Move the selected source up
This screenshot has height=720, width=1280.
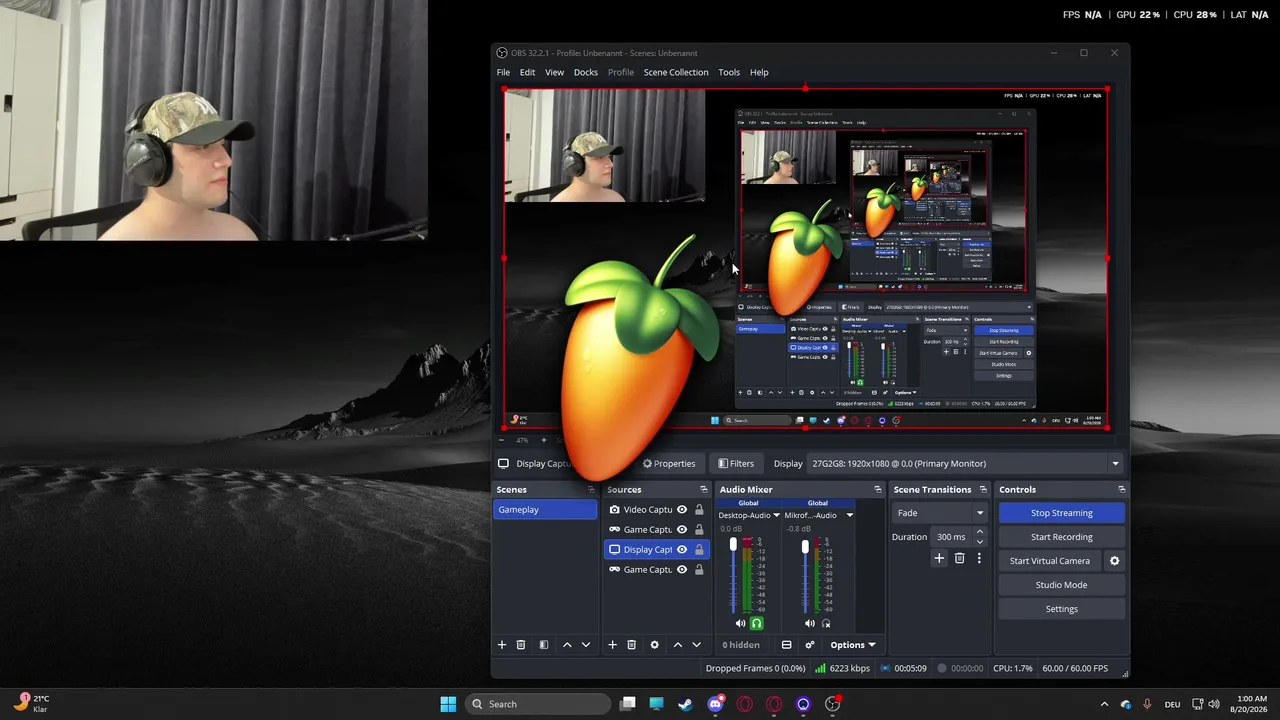(x=678, y=645)
